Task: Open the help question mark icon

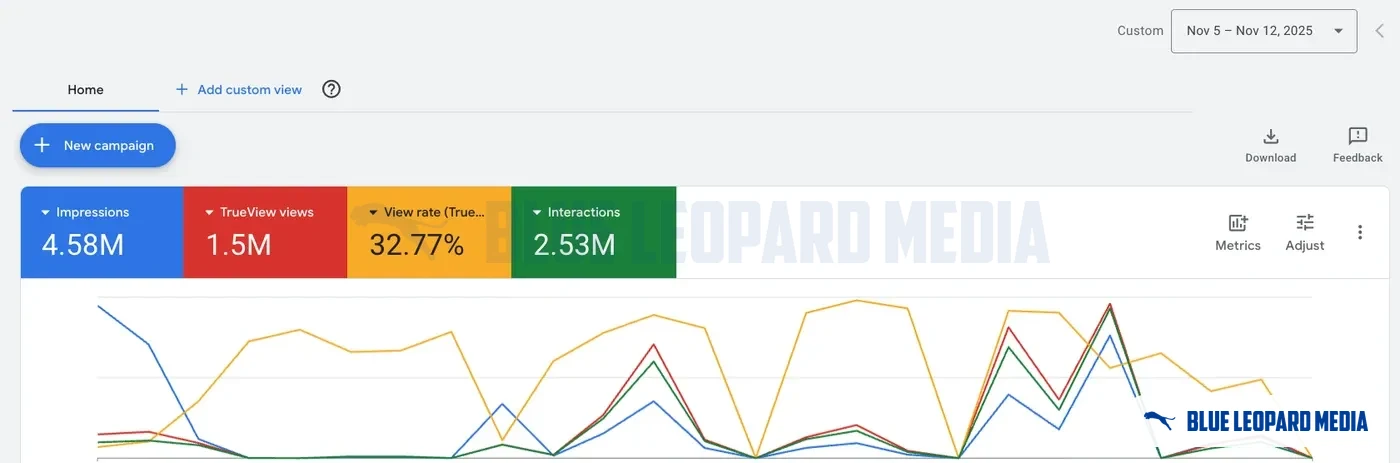Action: click(332, 89)
